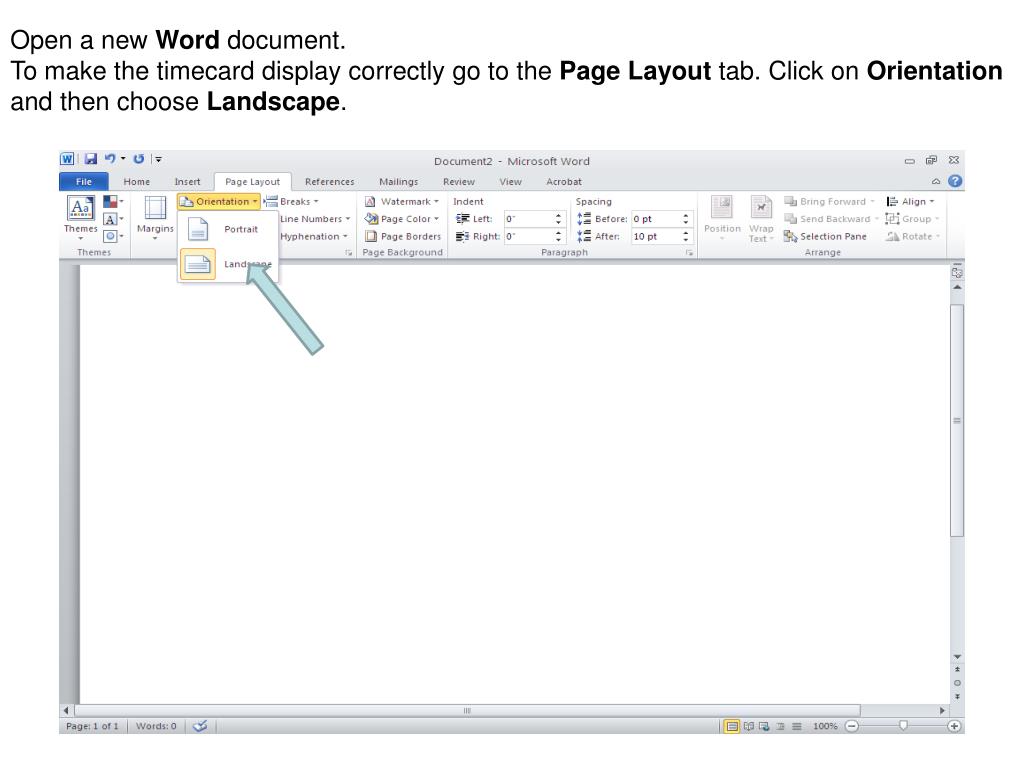The image size is (1024, 768).
Task: Open Microsoft Word Help
Action: (x=955, y=182)
